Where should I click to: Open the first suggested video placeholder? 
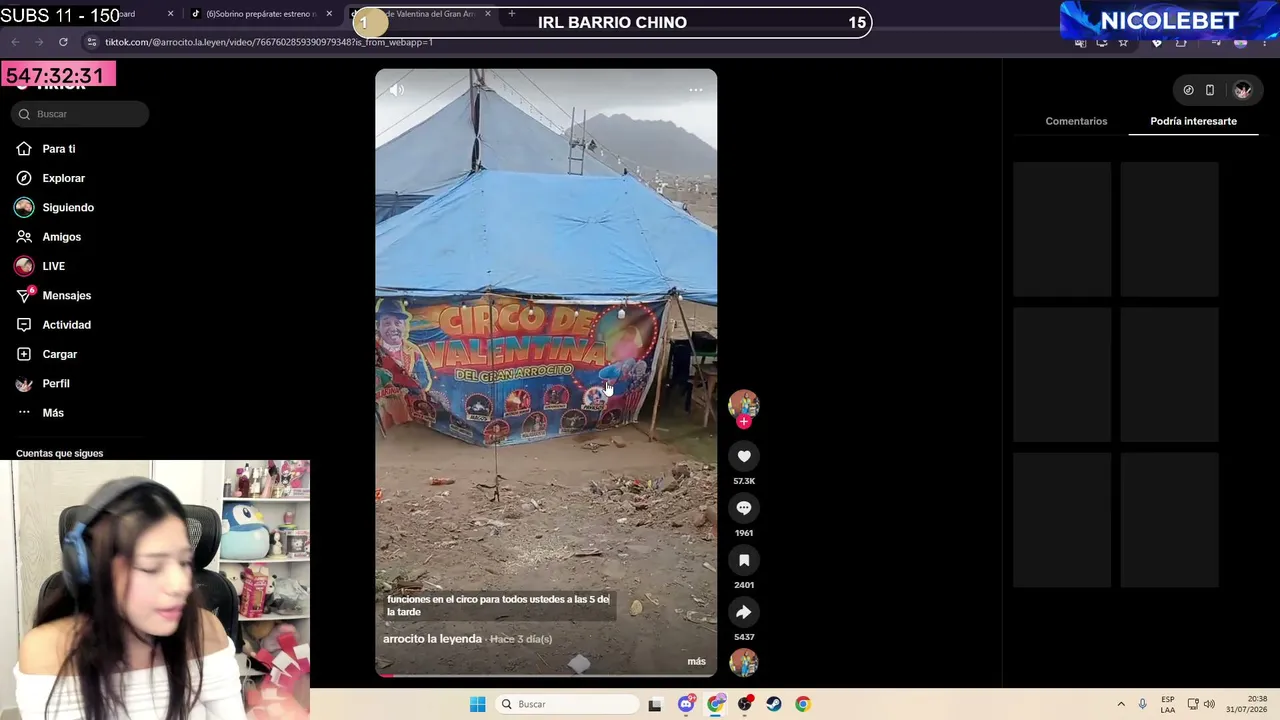pyautogui.click(x=1062, y=230)
